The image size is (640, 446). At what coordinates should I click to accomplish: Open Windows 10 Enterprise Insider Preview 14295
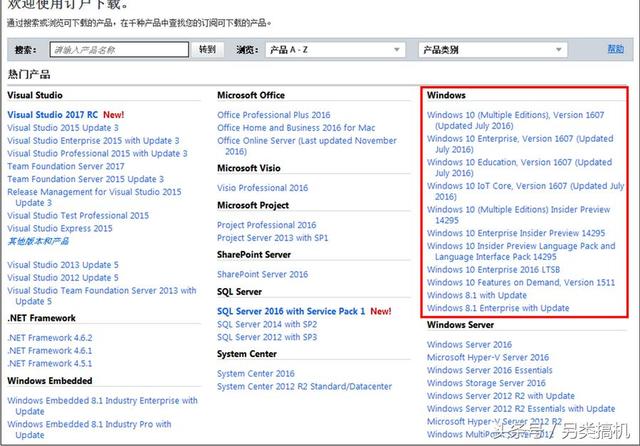[x=516, y=233]
